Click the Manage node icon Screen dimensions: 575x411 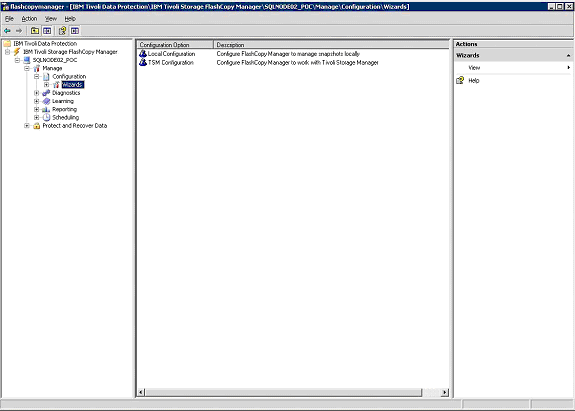(37, 68)
